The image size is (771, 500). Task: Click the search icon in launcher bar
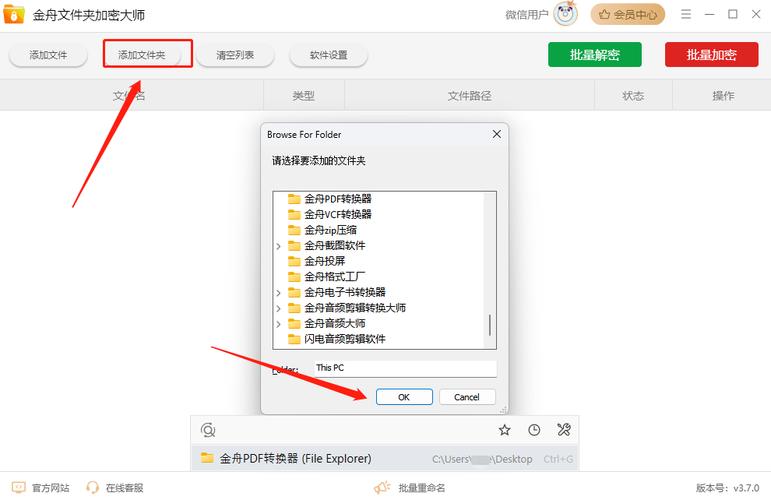coord(208,430)
